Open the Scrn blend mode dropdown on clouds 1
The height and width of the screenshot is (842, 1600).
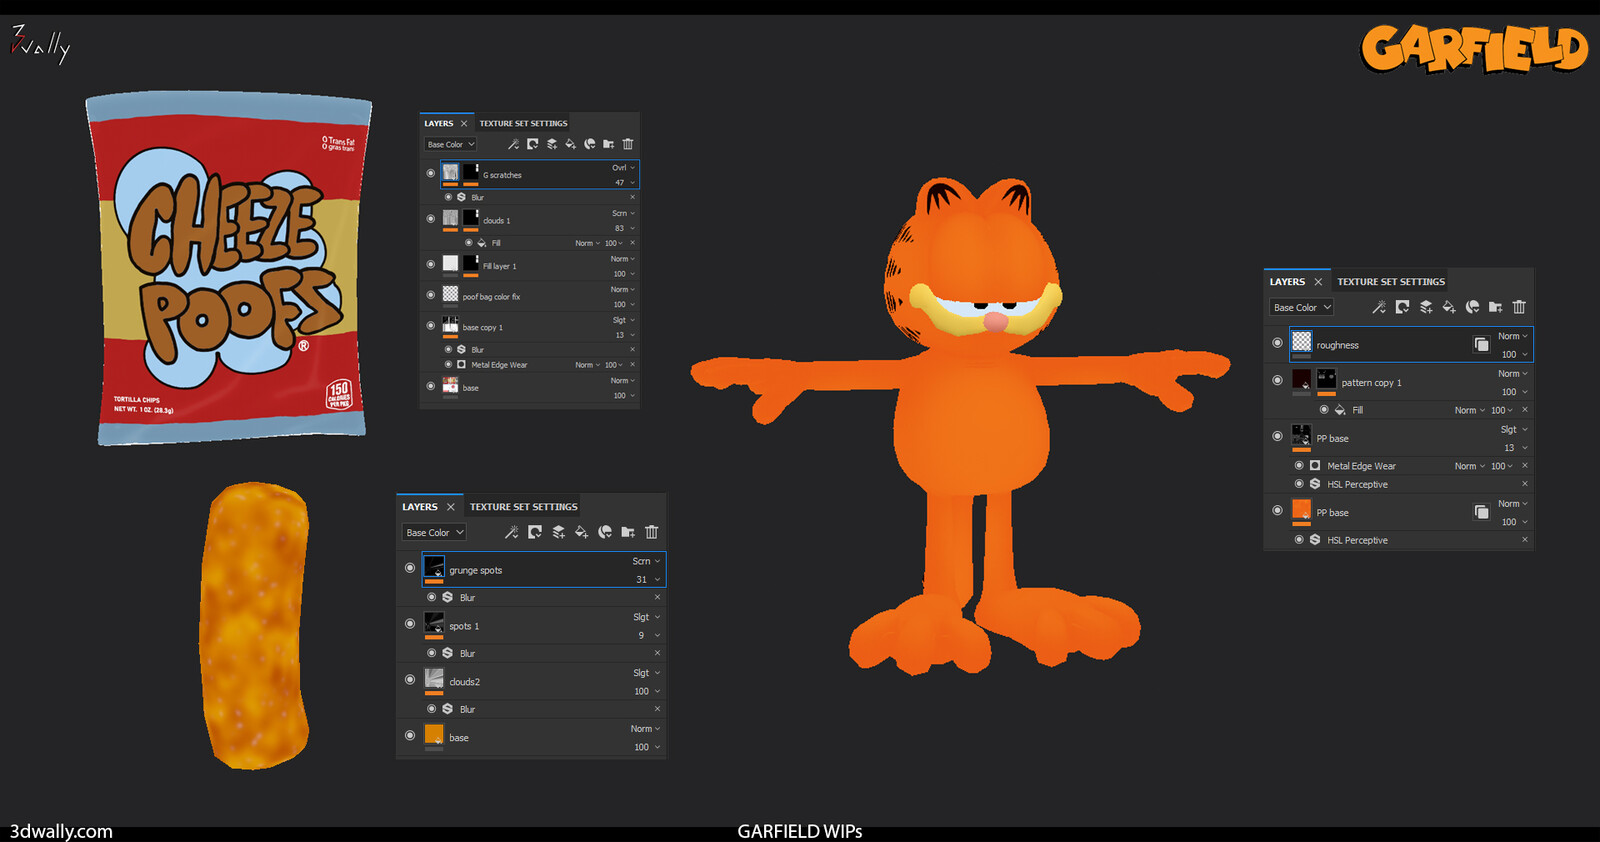(623, 213)
